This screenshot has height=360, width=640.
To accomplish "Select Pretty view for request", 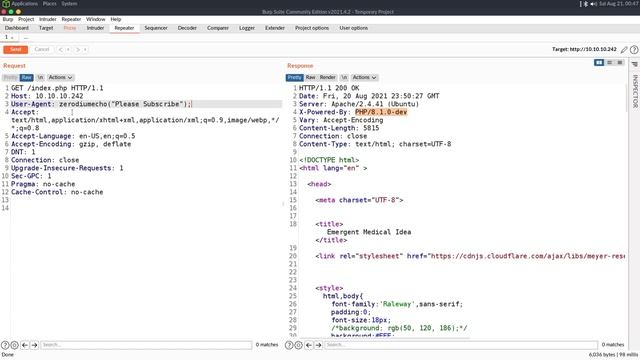I will (10, 78).
